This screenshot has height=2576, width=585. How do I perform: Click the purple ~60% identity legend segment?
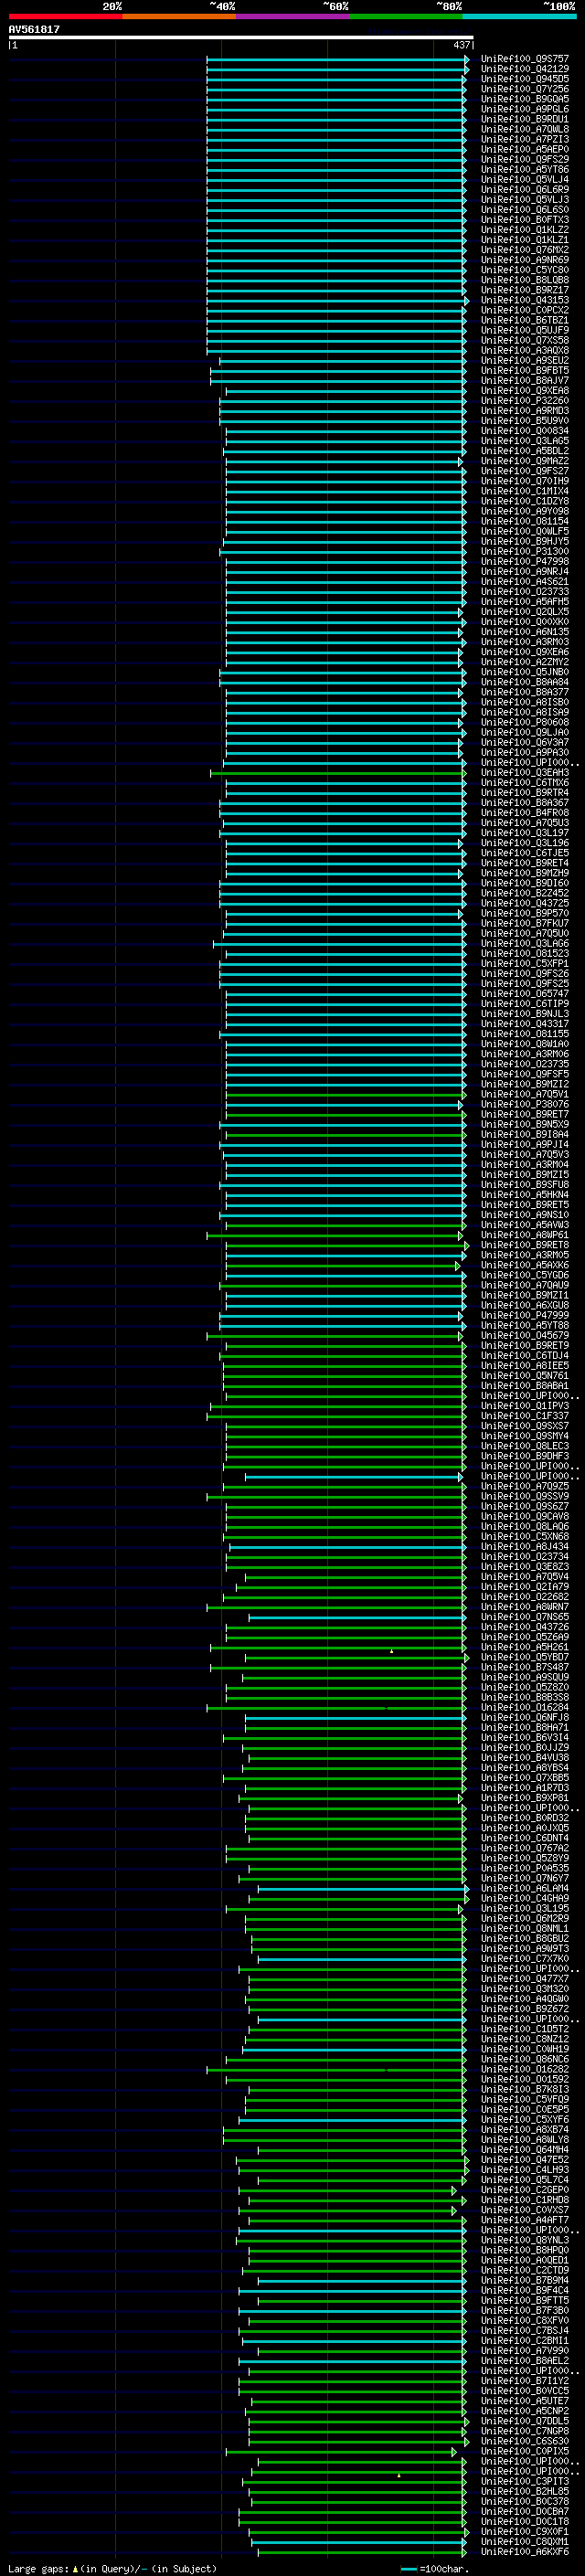(x=292, y=16)
